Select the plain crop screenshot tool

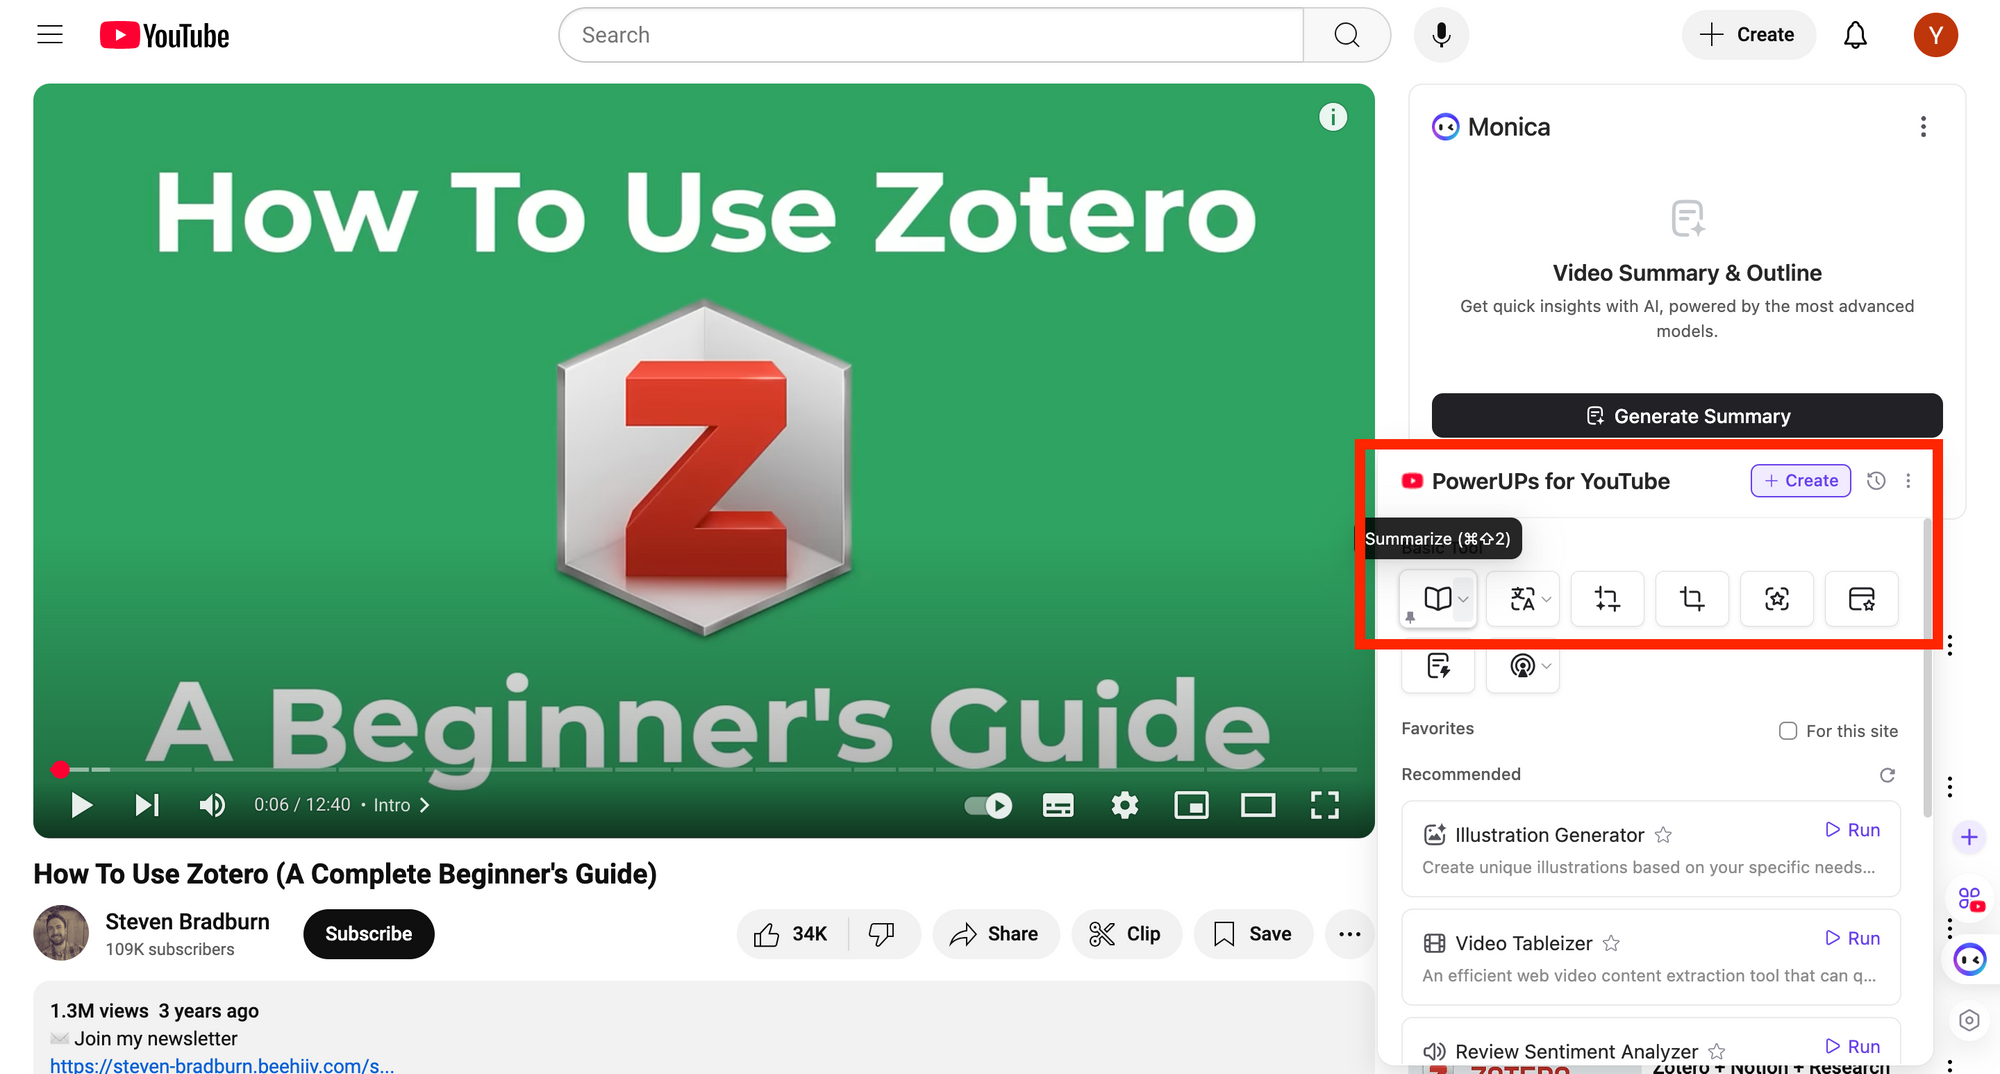pyautogui.click(x=1692, y=599)
